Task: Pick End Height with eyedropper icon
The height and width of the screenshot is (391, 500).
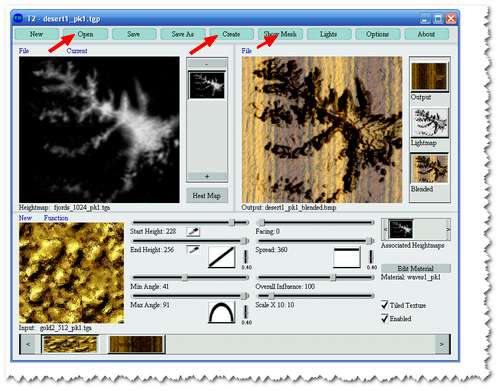Action: (193, 250)
